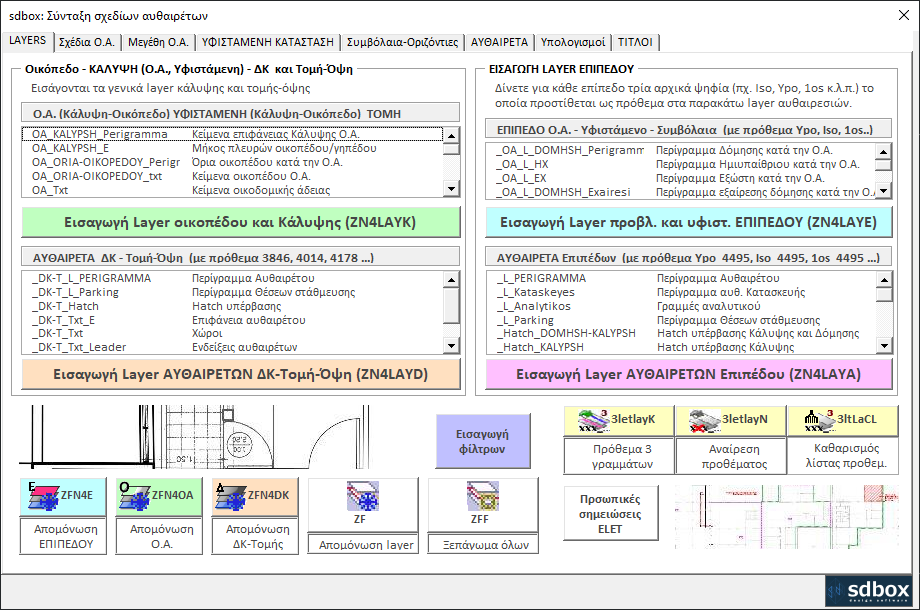Image resolution: width=920 pixels, height=610 pixels.
Task: Click down arrow of OA_KALYPSH list scrollbar
Action: tap(451, 189)
